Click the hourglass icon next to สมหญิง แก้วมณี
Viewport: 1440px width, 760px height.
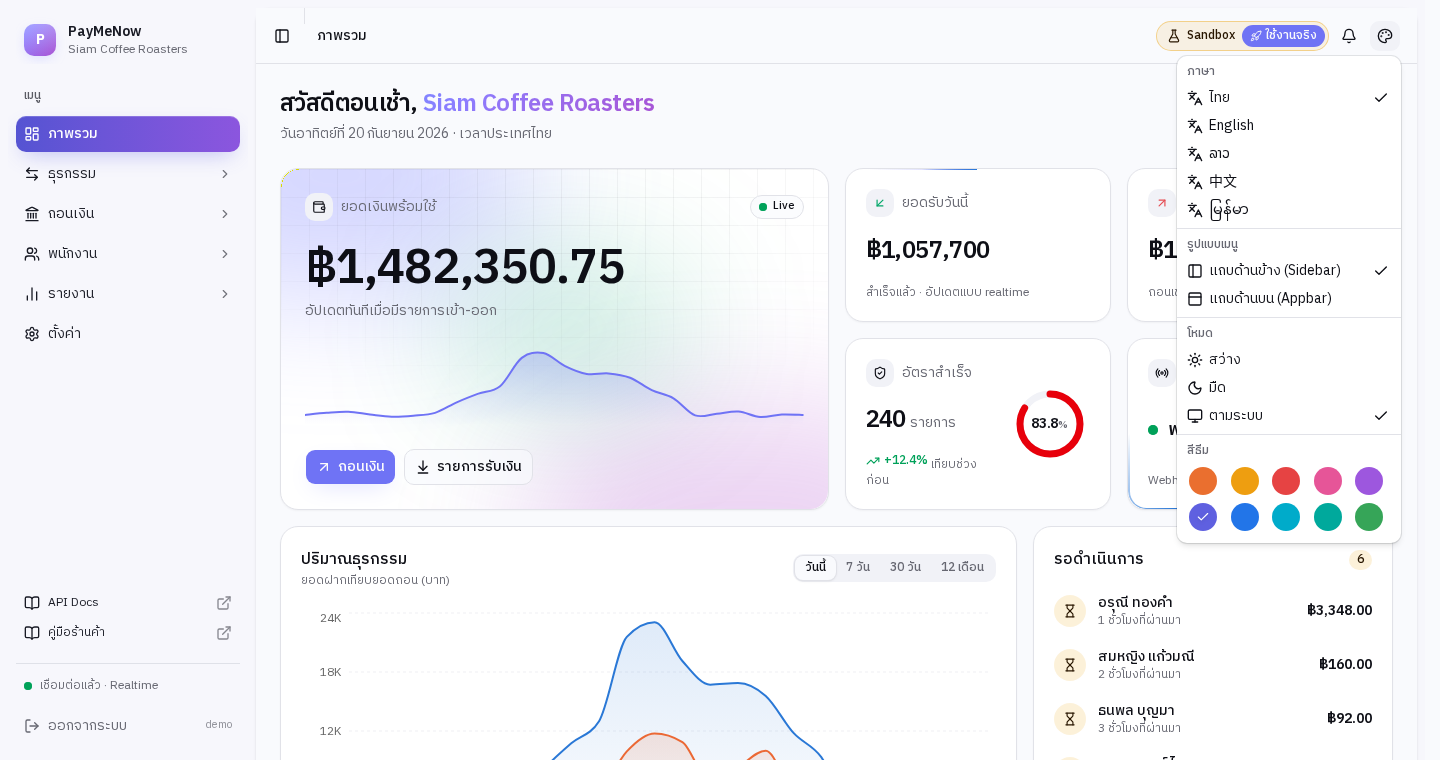coord(1070,665)
